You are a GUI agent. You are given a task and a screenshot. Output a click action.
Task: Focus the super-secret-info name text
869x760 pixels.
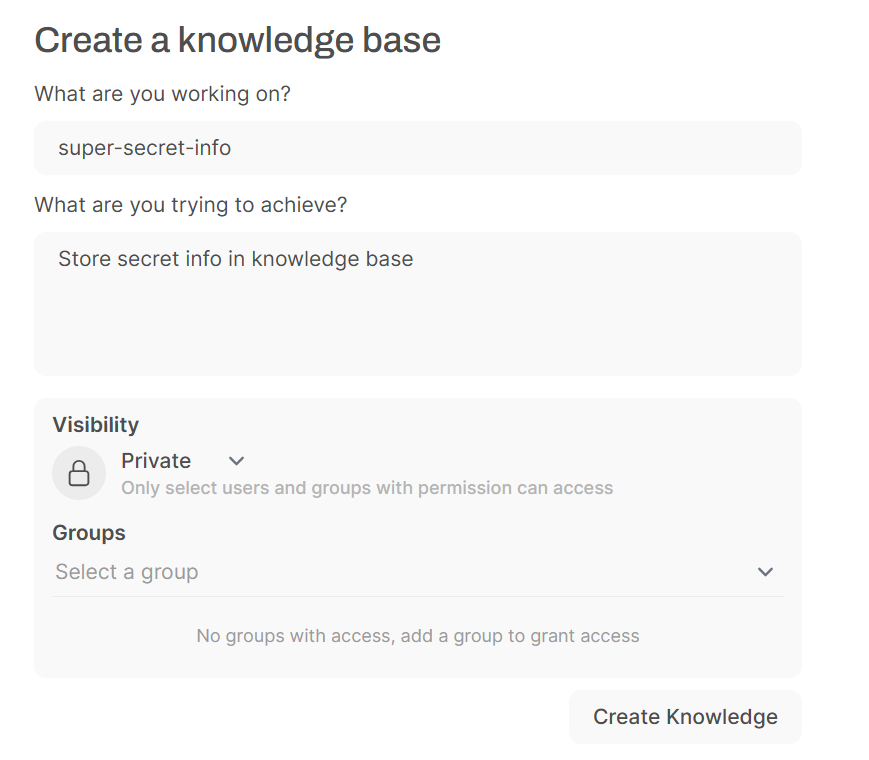coord(145,148)
